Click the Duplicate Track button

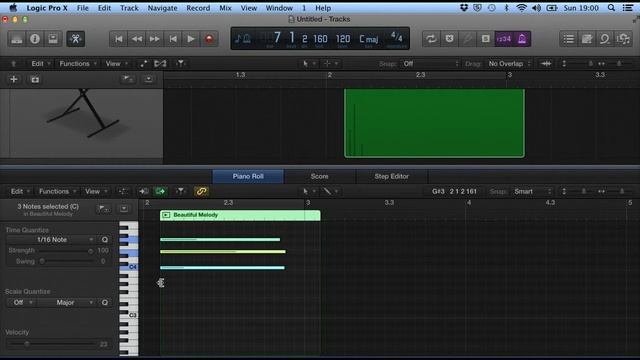35,79
